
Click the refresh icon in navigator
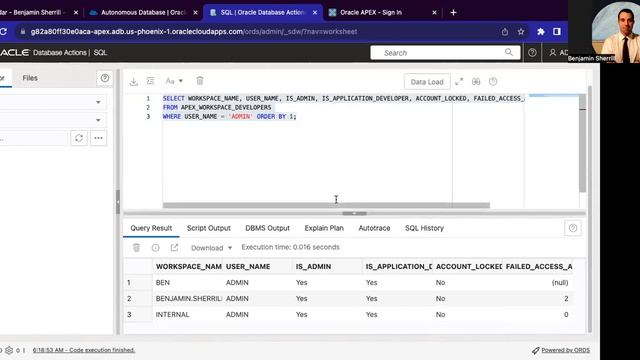click(x=79, y=138)
